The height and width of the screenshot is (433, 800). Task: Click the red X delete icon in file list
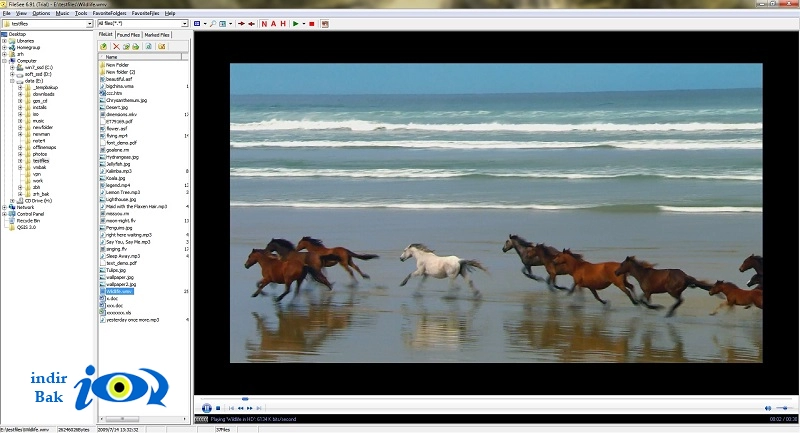click(116, 46)
